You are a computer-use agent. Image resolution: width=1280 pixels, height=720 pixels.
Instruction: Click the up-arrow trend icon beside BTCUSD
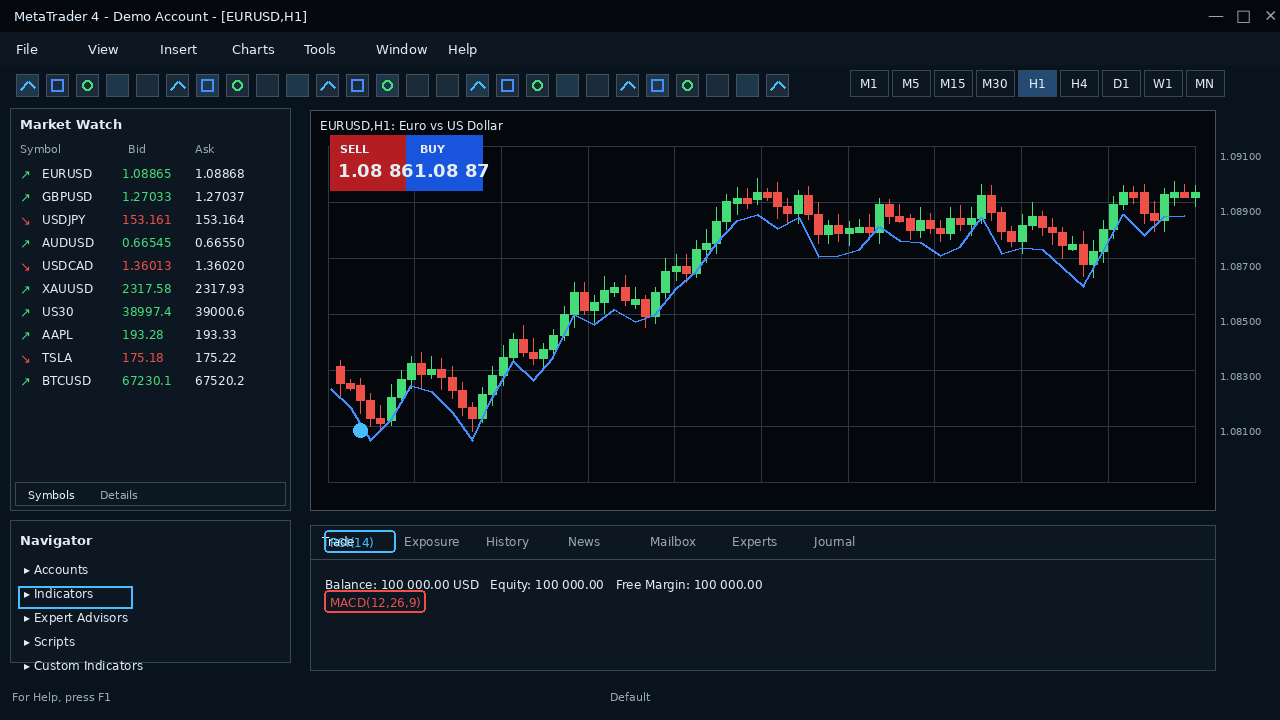[25, 381]
